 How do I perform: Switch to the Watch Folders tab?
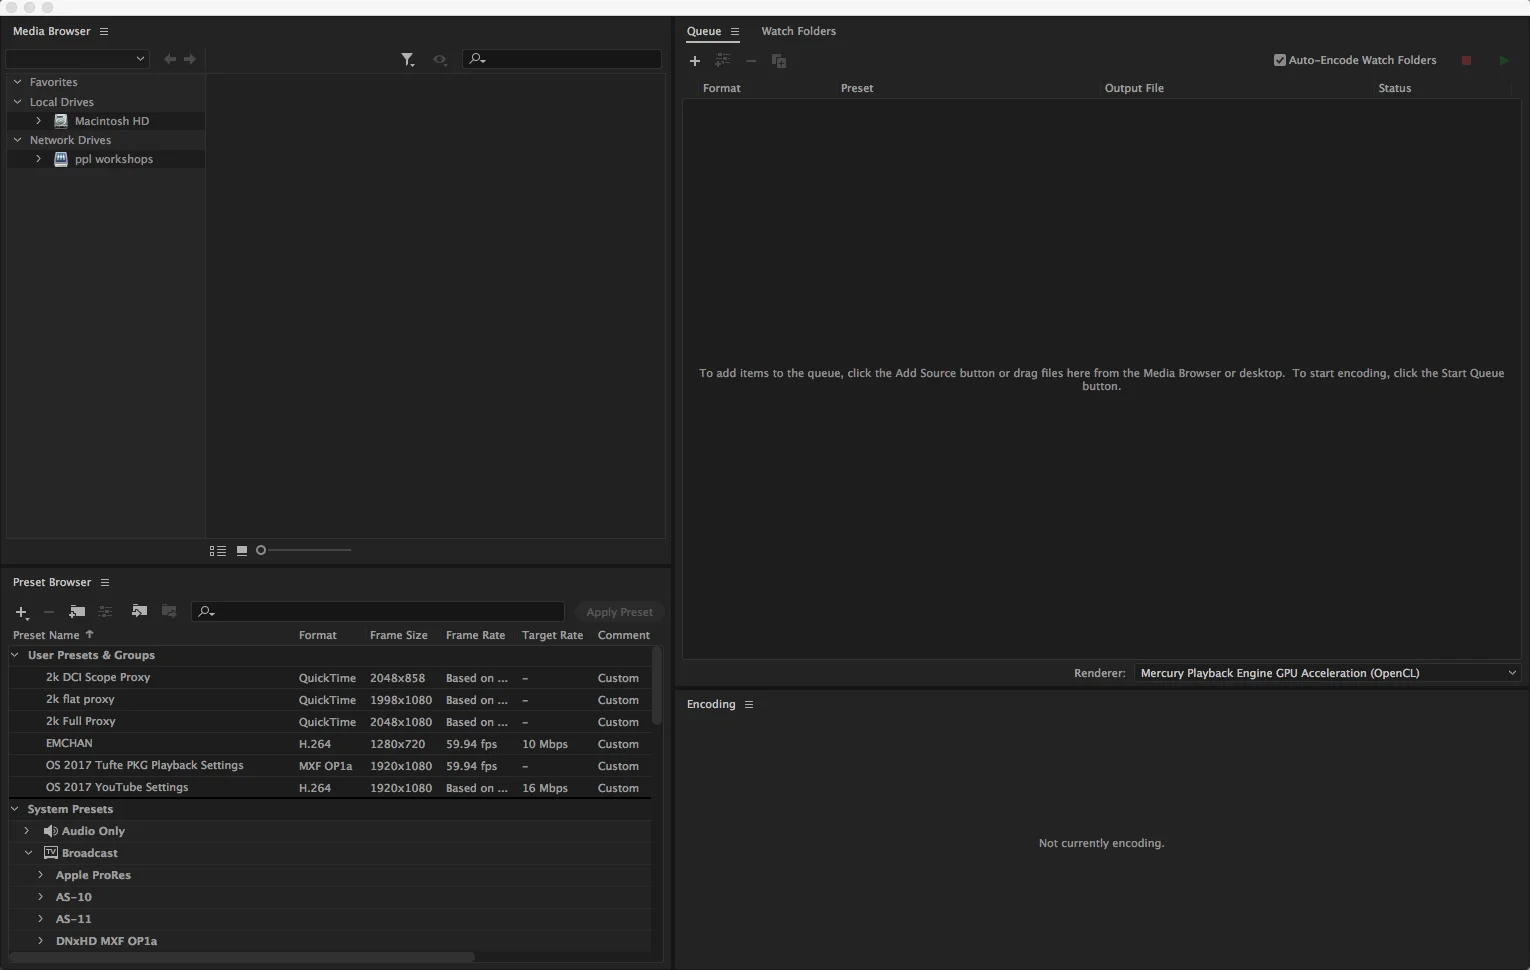click(798, 31)
